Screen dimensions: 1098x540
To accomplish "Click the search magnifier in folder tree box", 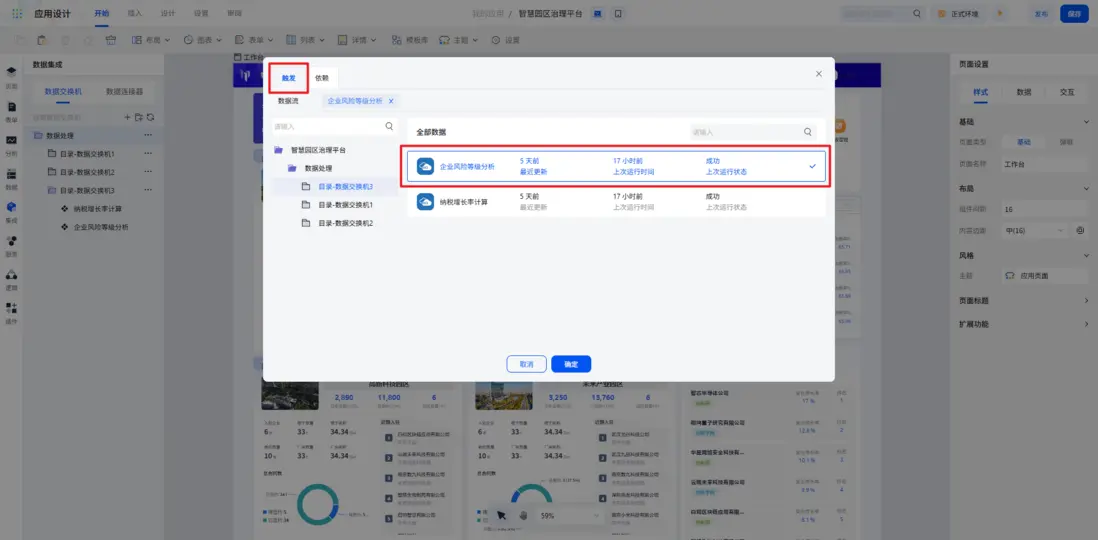I will (389, 127).
